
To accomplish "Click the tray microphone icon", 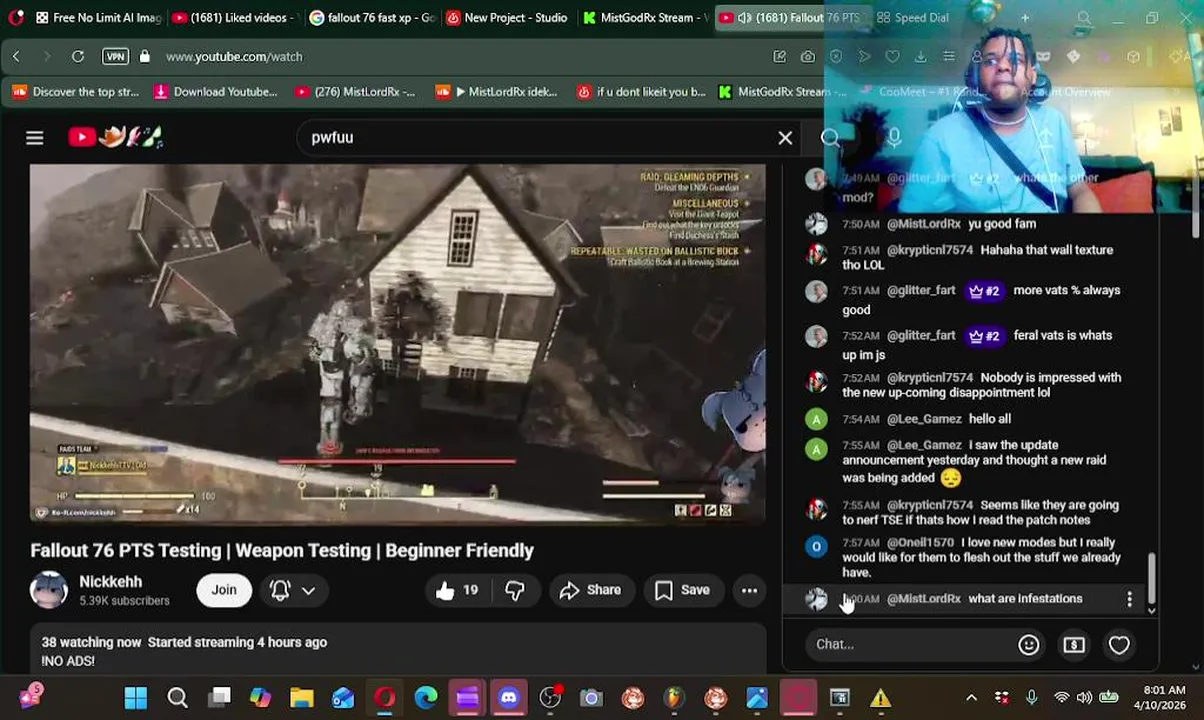I will point(1032,698).
